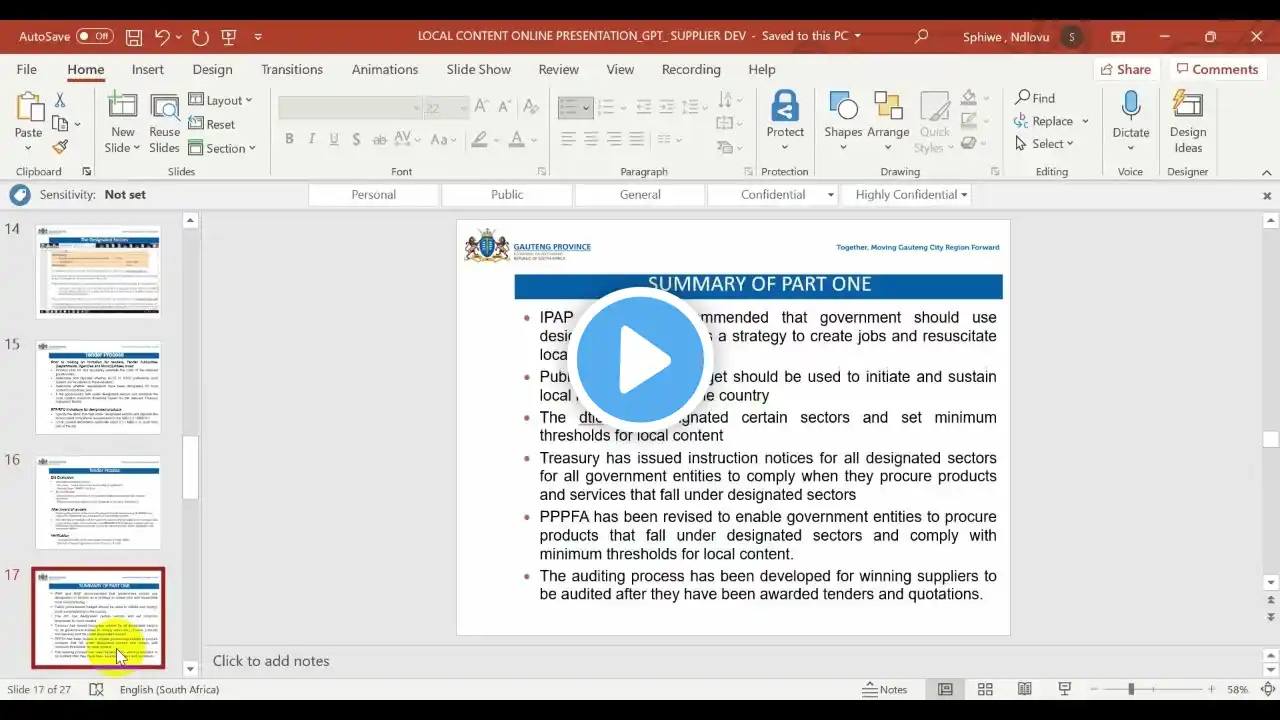Open Reading View from status bar

(1024, 689)
